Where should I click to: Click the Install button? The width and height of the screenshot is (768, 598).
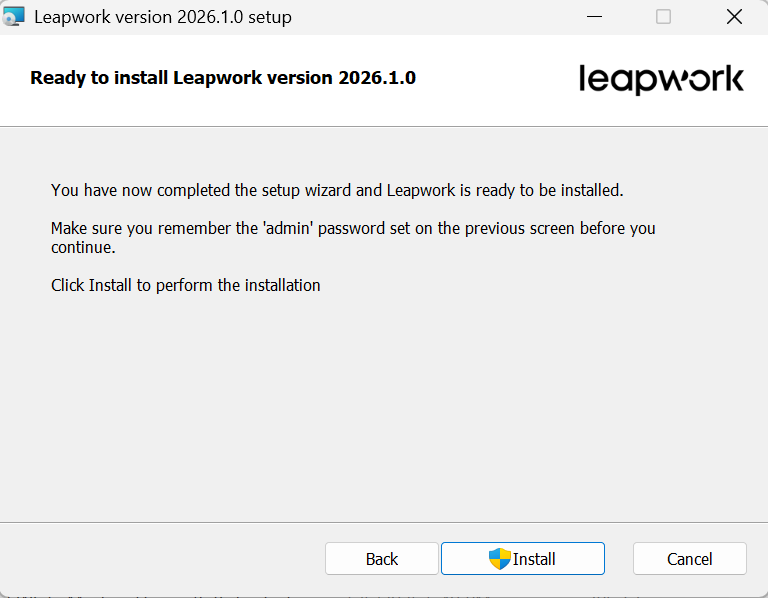[523, 558]
